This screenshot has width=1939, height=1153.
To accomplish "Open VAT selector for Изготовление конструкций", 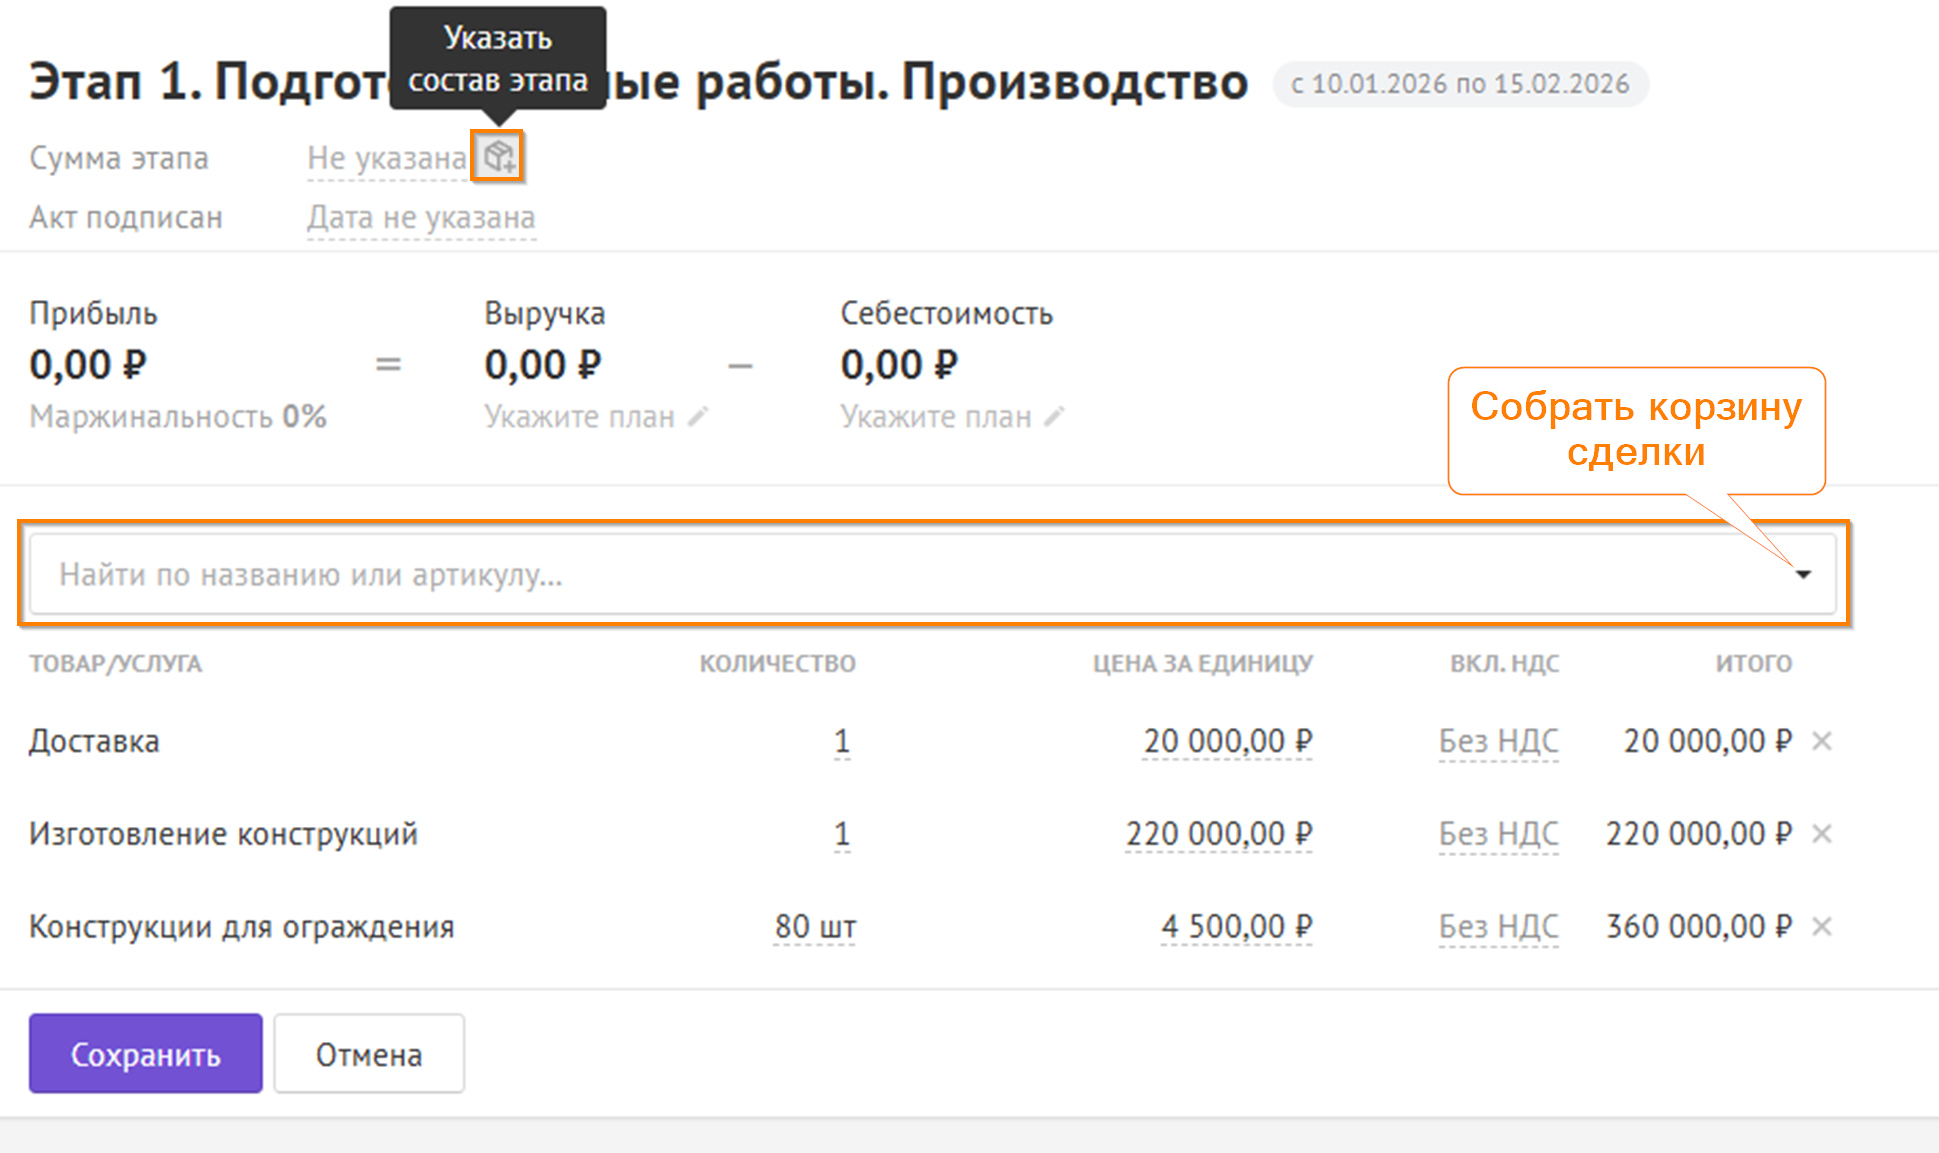I will point(1498,833).
